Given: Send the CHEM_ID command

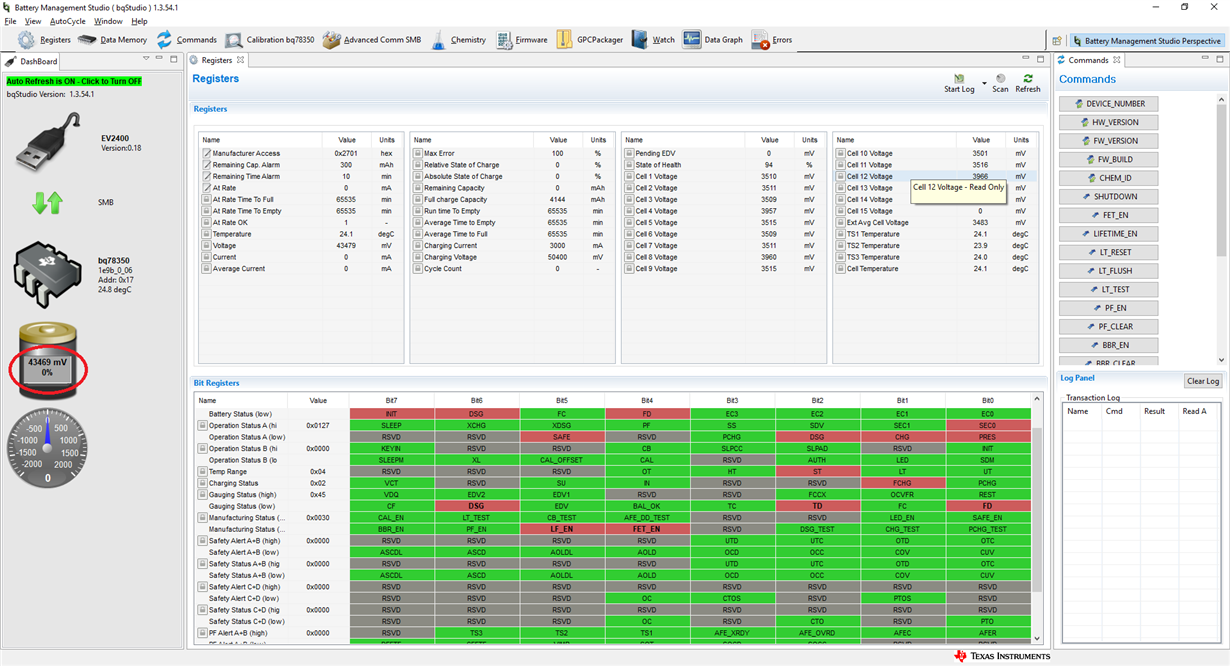Looking at the screenshot, I should coord(1109,178).
